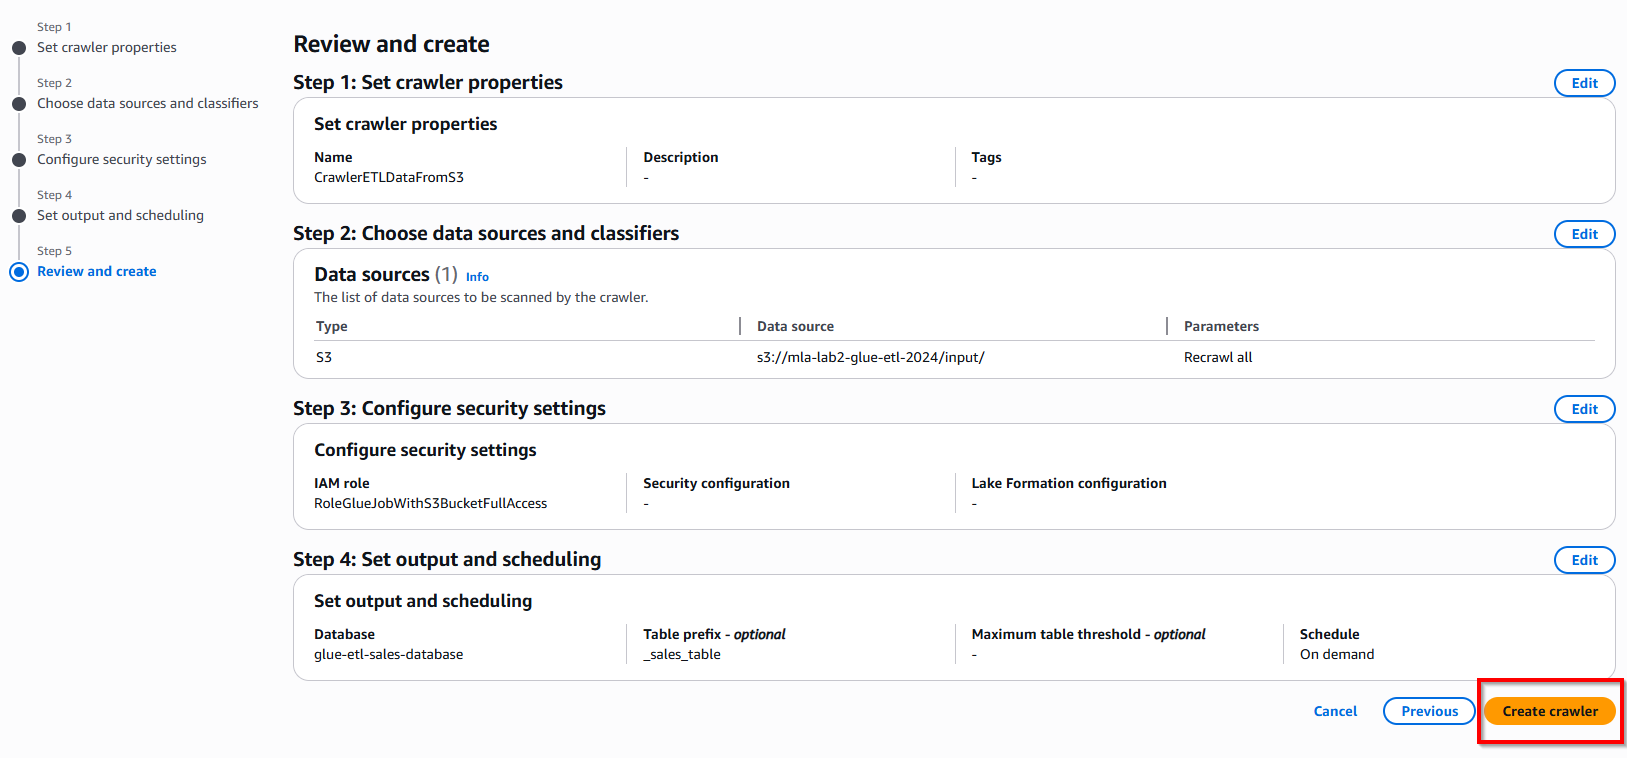This screenshot has height=758, width=1627.
Task: Go back with the Previous button
Action: [1428, 711]
